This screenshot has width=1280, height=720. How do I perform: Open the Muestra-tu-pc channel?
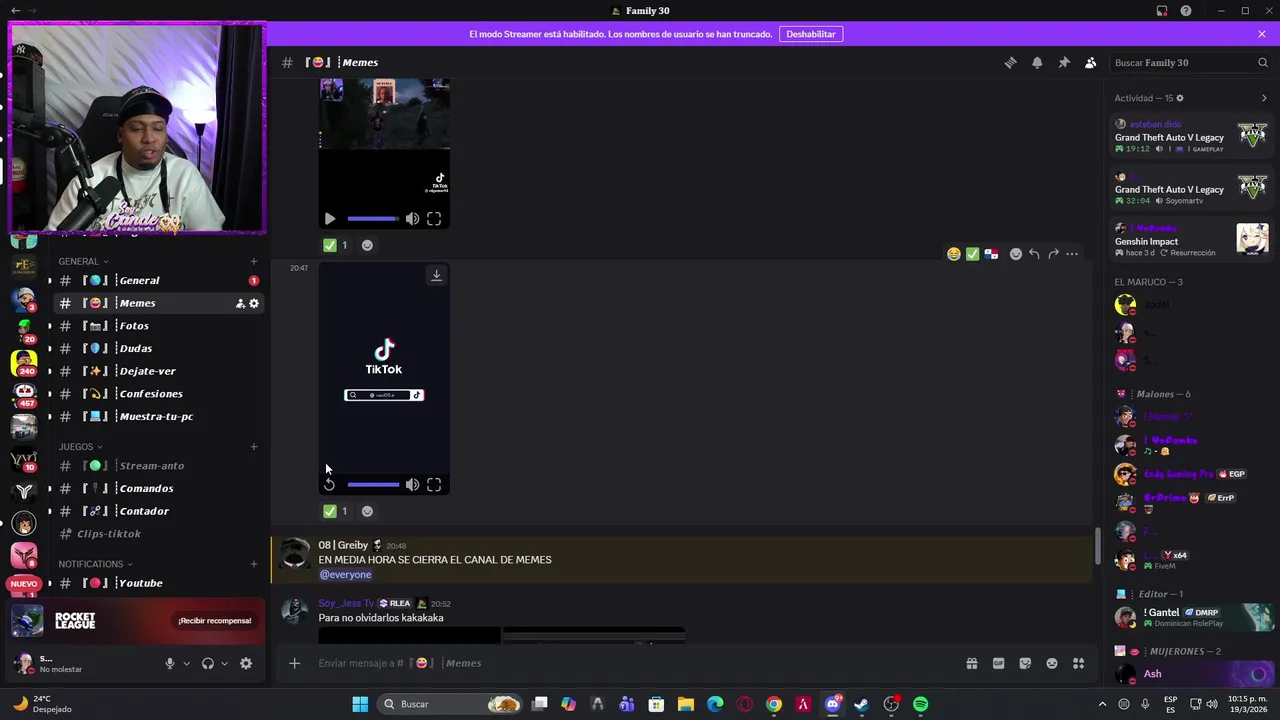pos(159,416)
